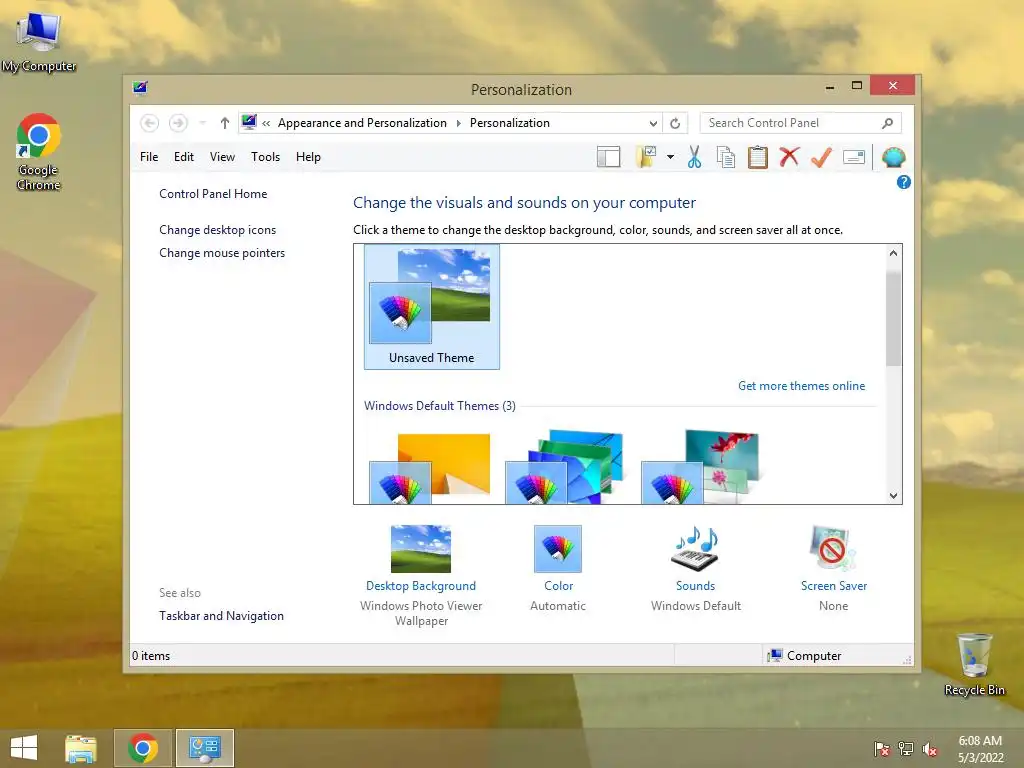
Task: Click the red X Delete toolbar icon
Action: [790, 157]
